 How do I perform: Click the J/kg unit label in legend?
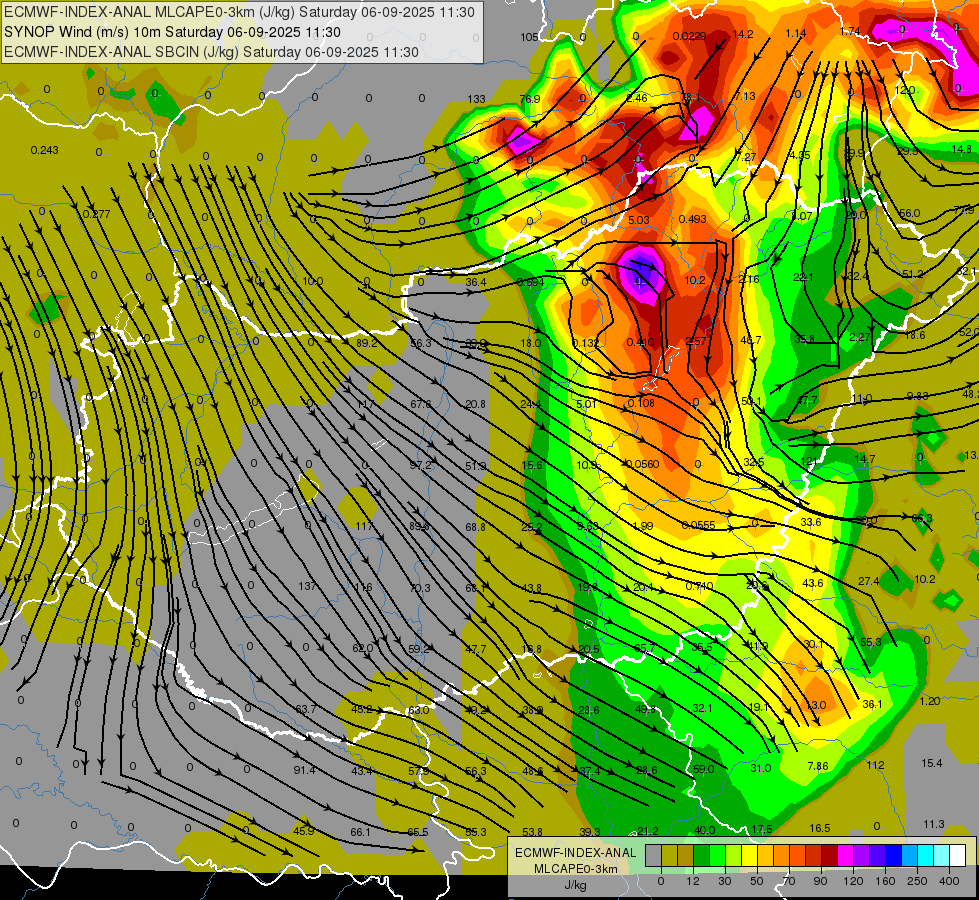point(575,885)
